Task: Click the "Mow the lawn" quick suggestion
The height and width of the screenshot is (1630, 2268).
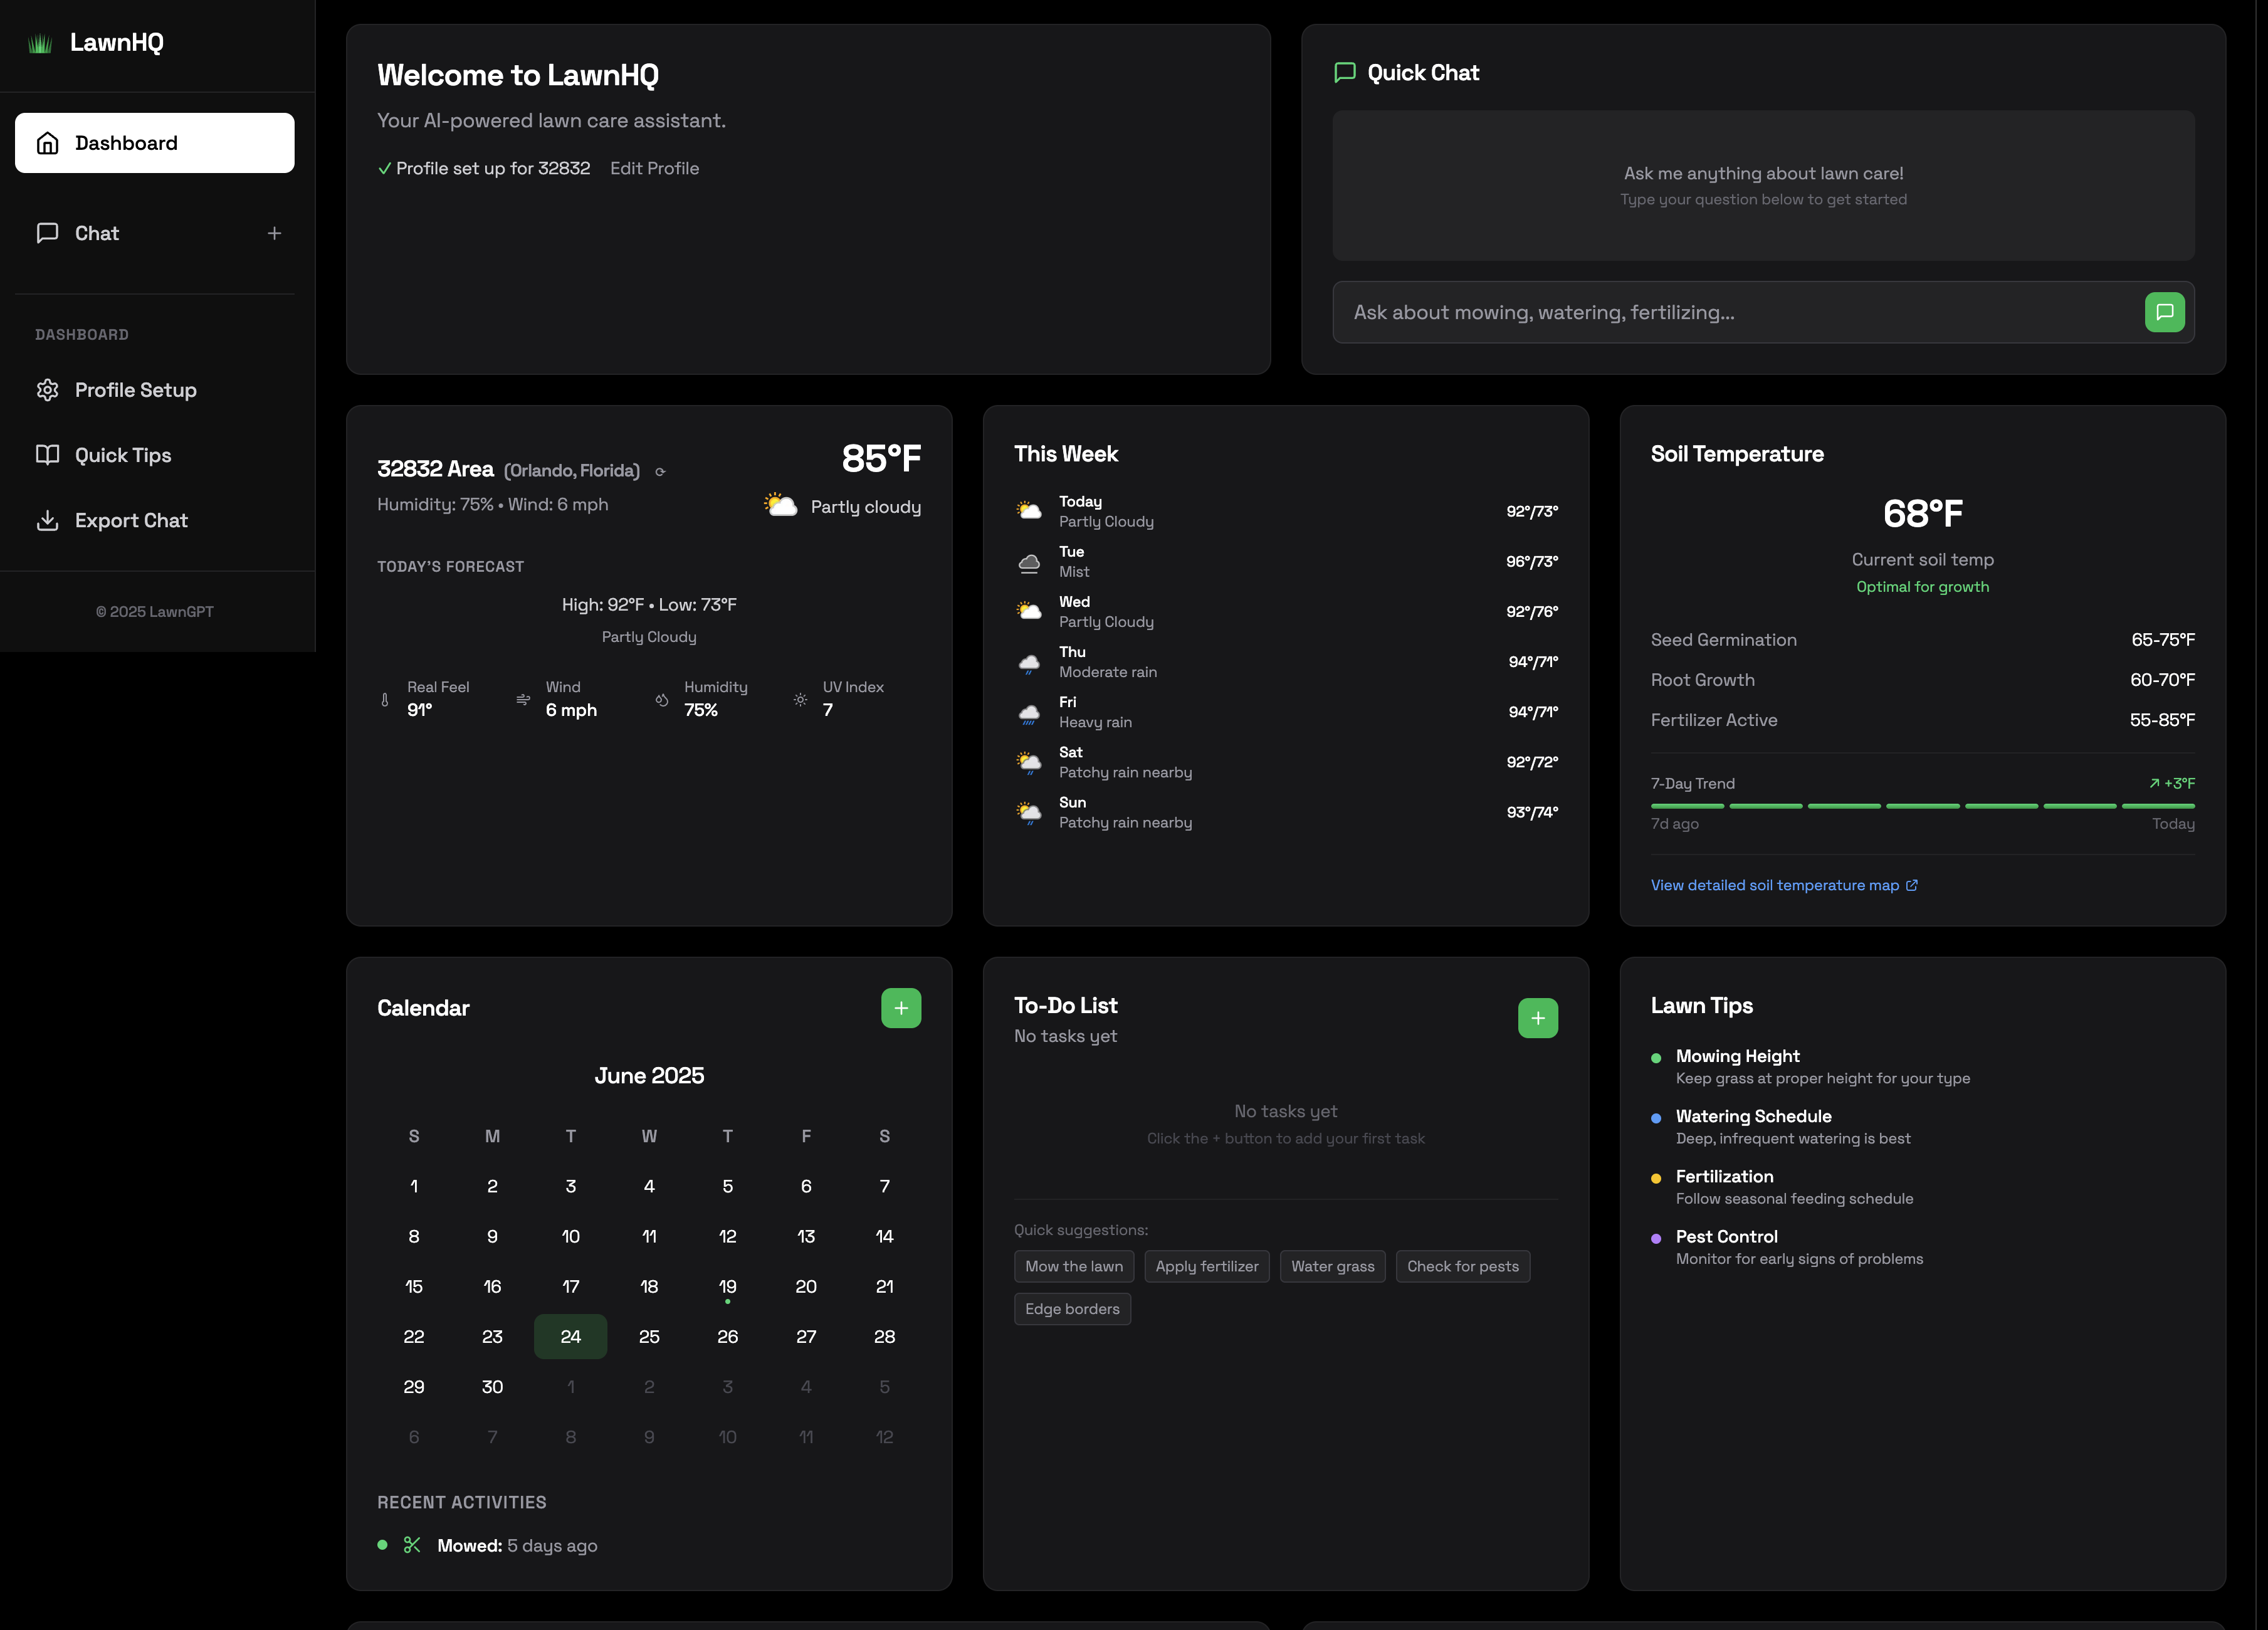Action: [x=1073, y=1266]
